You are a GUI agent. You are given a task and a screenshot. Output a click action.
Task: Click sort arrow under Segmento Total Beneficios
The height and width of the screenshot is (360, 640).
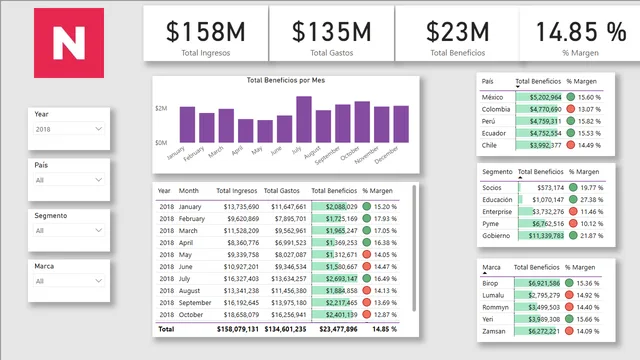pyautogui.click(x=520, y=178)
